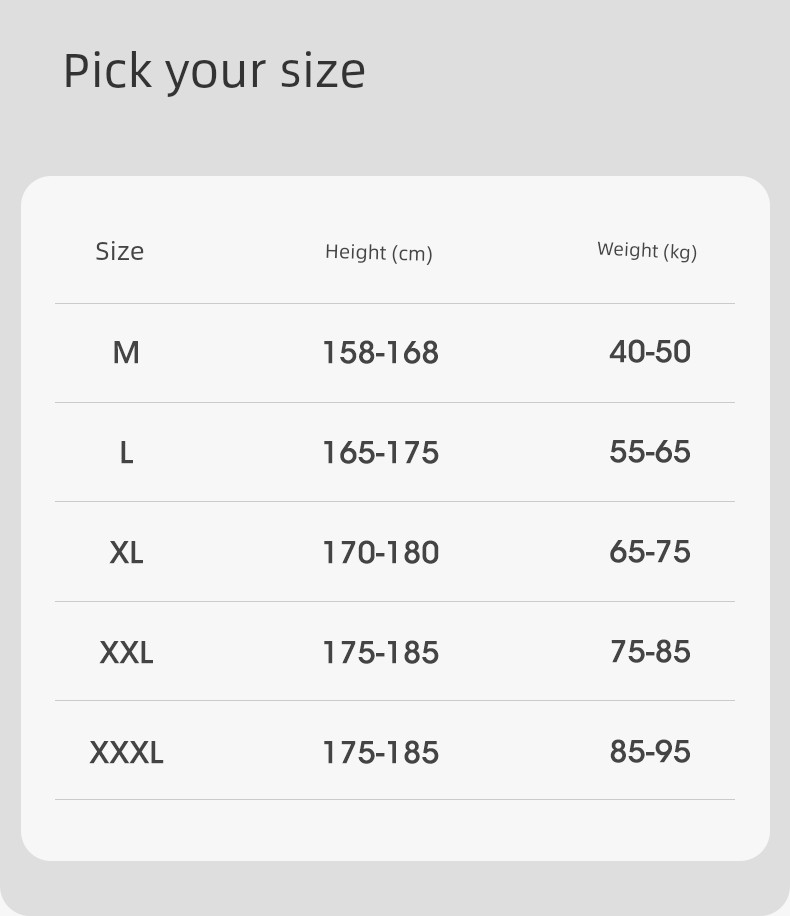Select size XXL label
This screenshot has height=916, width=790.
(126, 653)
